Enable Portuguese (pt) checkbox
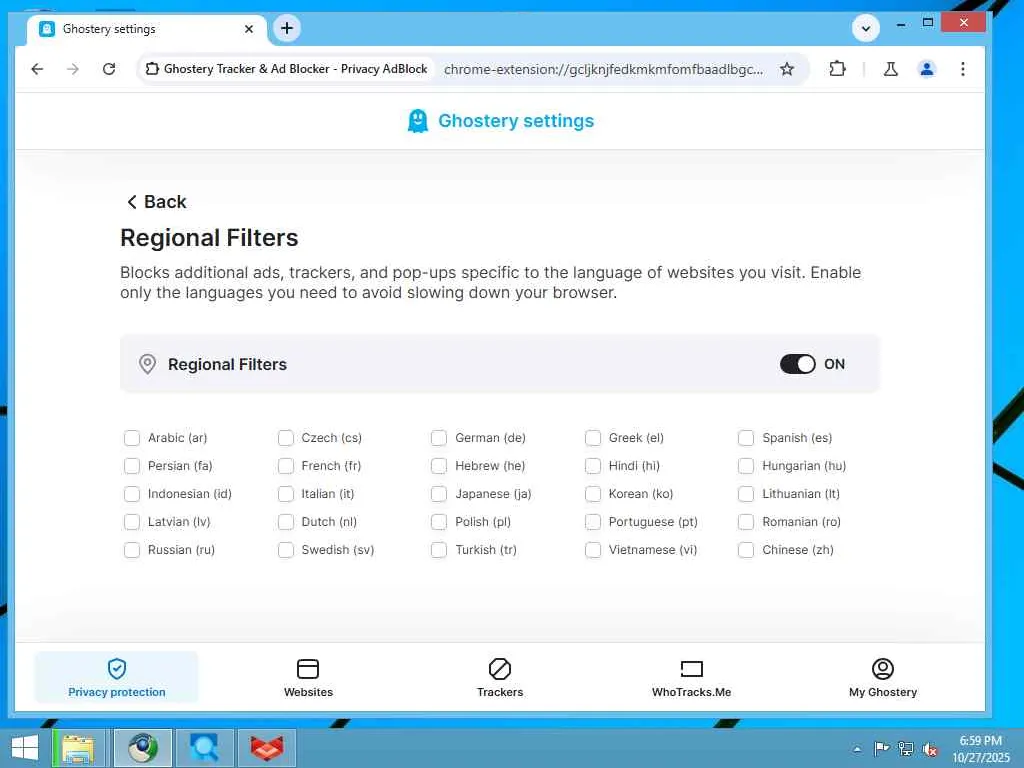1024x768 pixels. click(593, 522)
